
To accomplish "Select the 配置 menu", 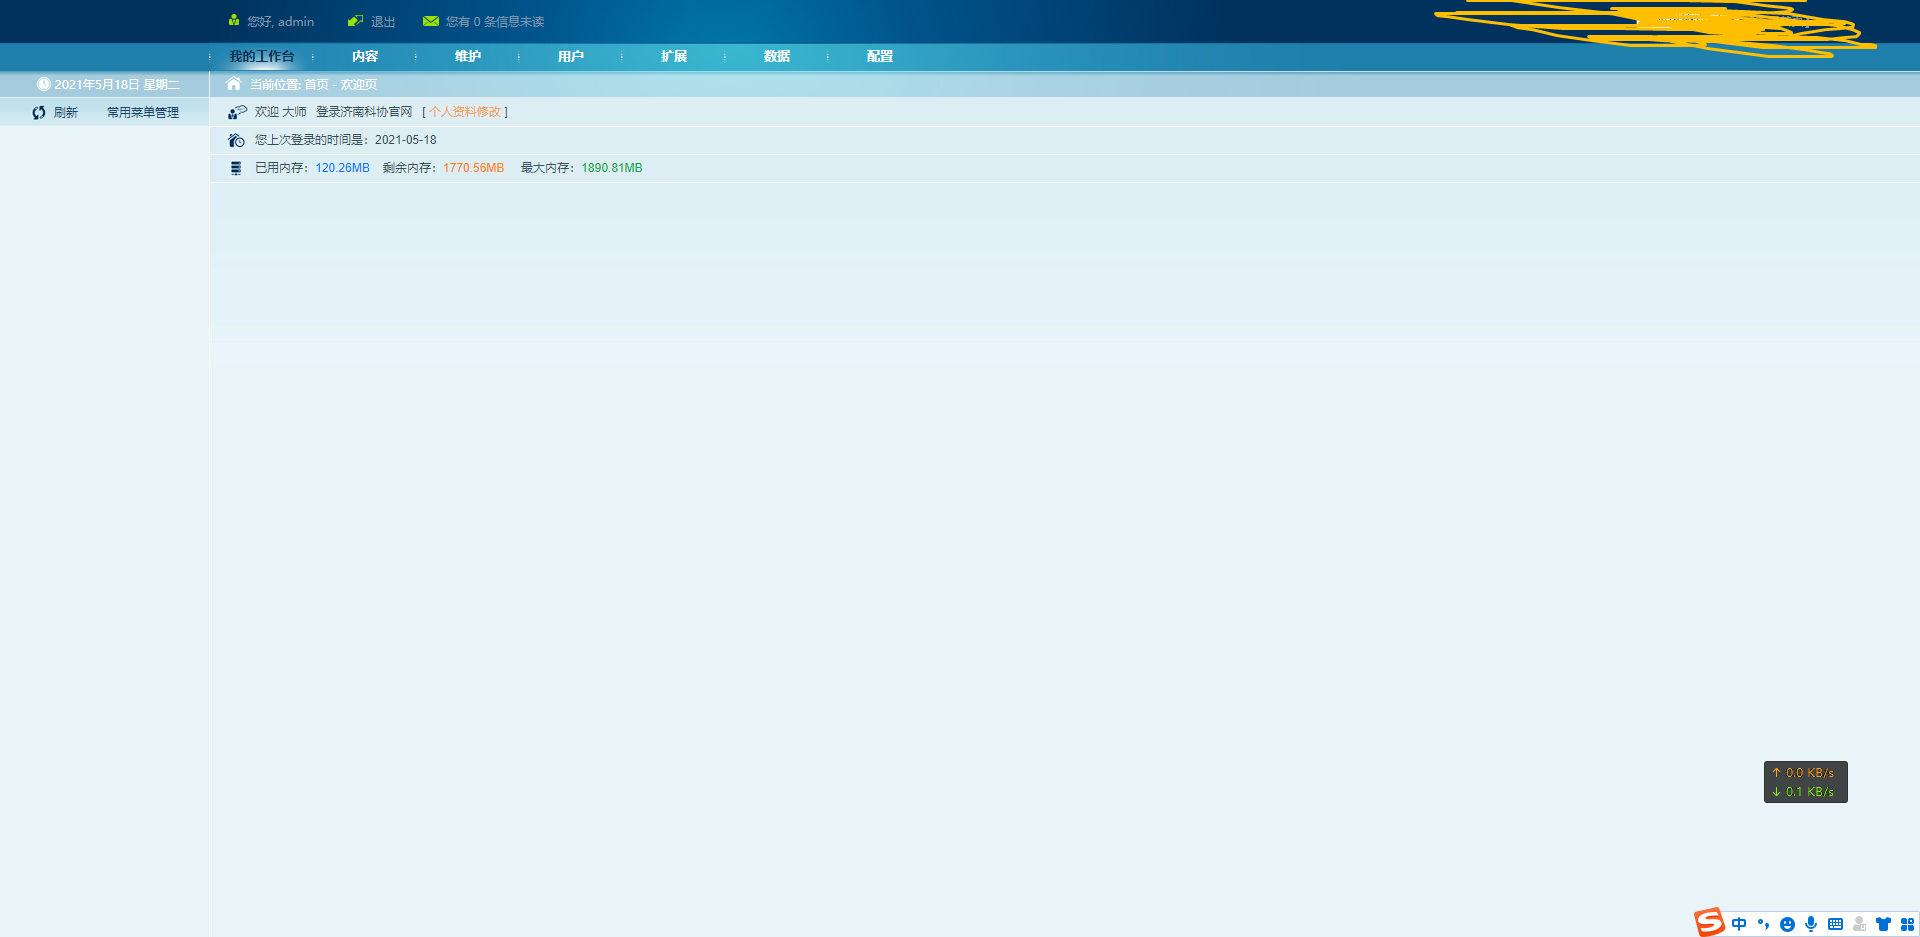I will point(880,56).
